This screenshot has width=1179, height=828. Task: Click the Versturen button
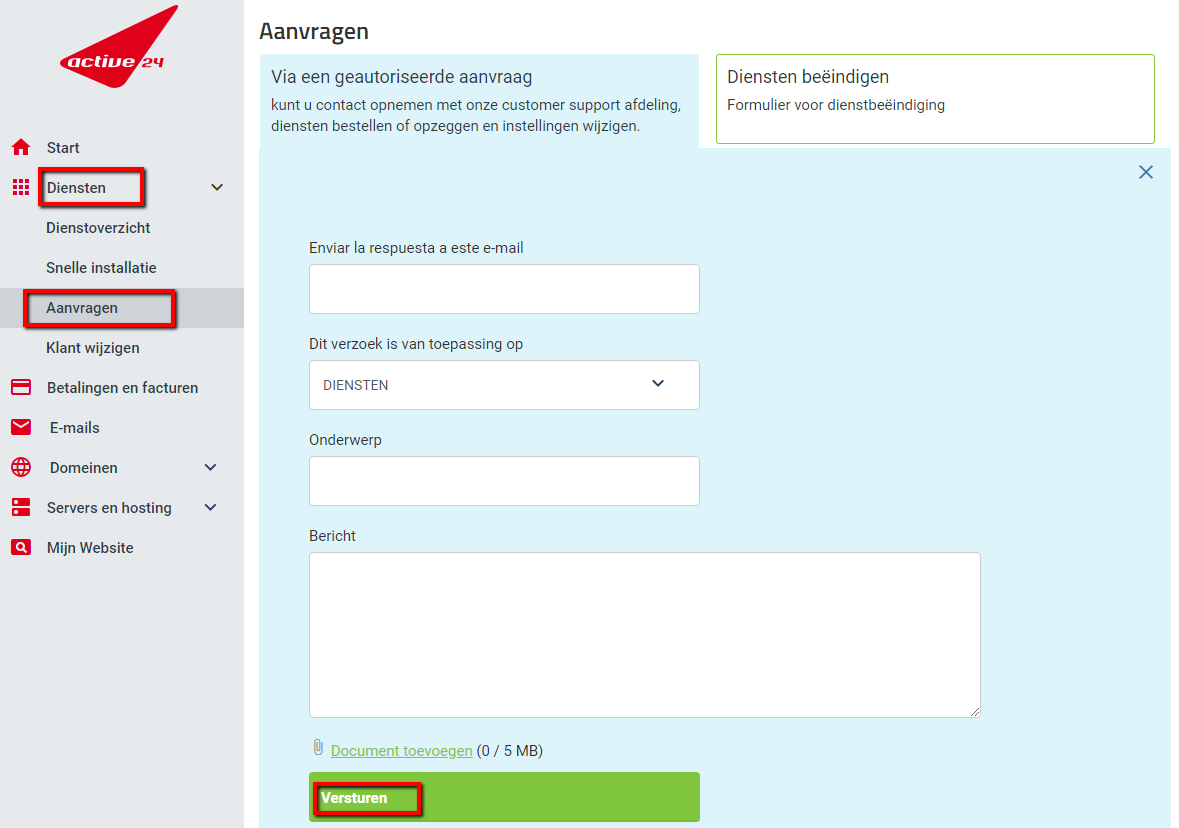[504, 797]
